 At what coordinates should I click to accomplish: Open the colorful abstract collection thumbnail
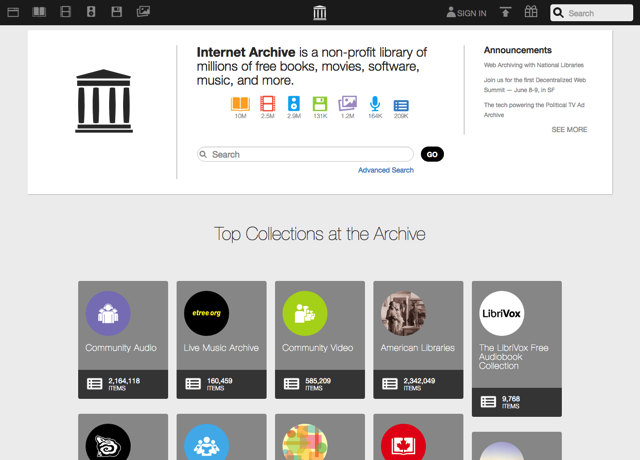point(305,442)
